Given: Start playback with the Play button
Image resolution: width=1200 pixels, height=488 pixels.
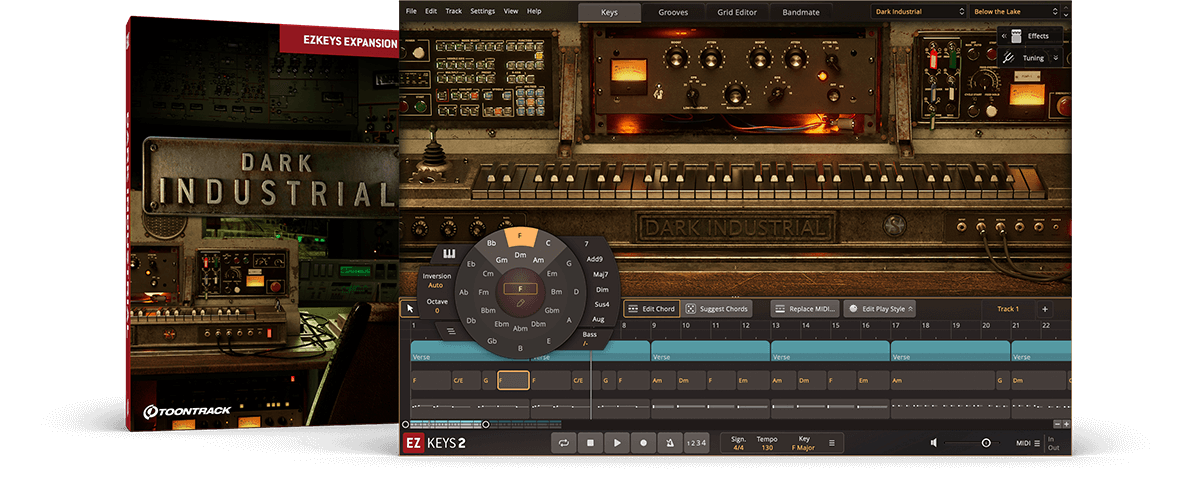Looking at the screenshot, I should click(x=617, y=442).
